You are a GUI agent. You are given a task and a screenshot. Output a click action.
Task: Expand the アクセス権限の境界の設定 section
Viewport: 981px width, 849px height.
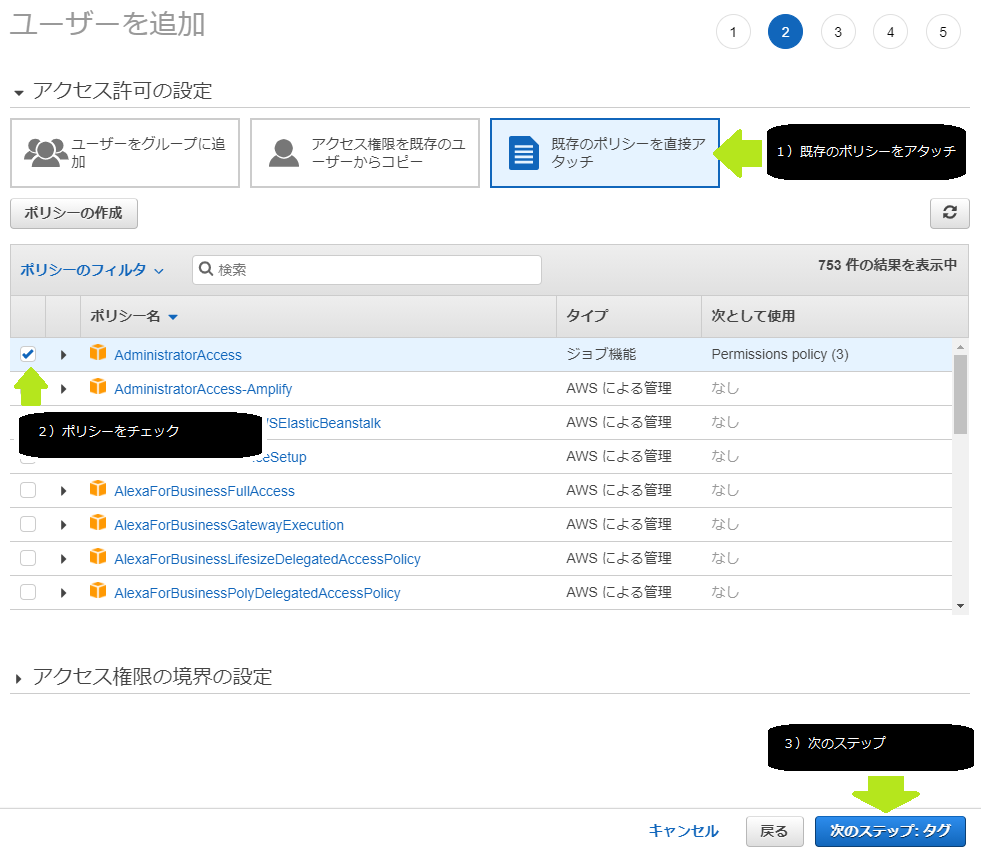[18, 678]
